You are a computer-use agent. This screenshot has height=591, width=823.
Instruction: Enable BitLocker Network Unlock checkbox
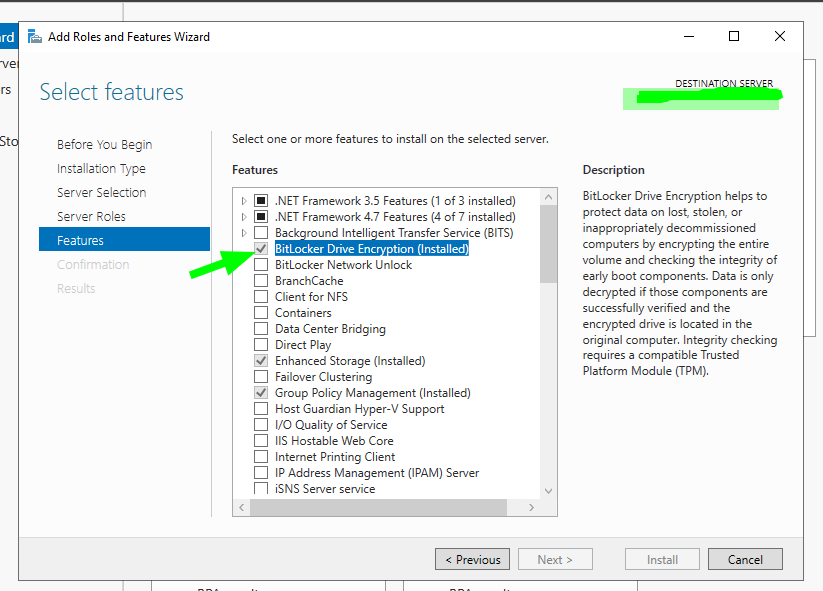pos(261,265)
